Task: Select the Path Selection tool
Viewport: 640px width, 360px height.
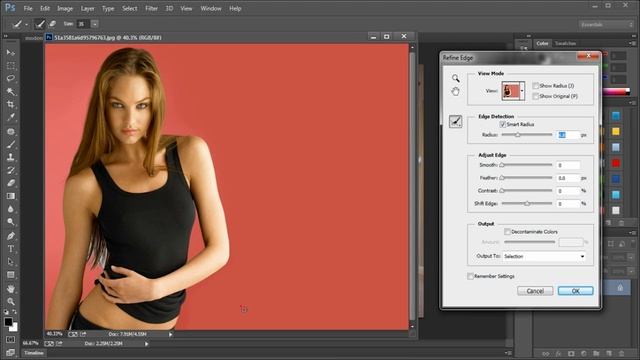Action: (x=11, y=262)
